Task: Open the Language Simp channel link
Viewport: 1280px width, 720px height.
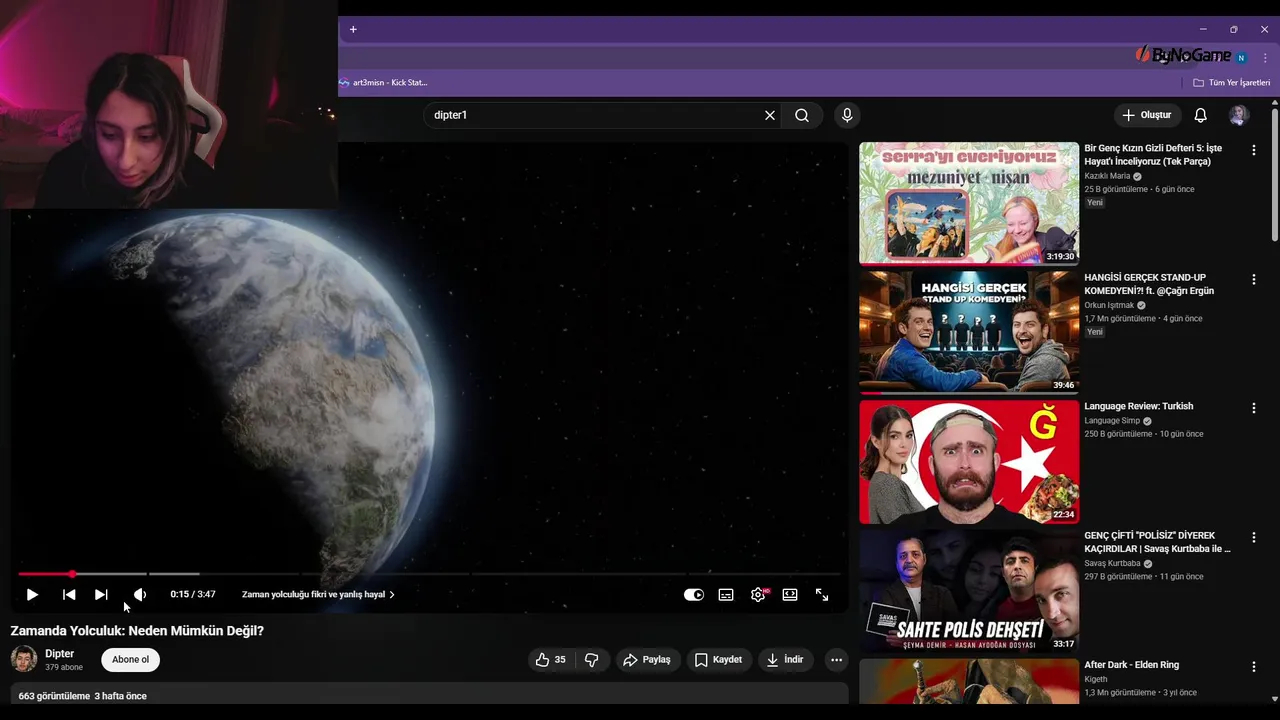Action: click(x=1112, y=421)
